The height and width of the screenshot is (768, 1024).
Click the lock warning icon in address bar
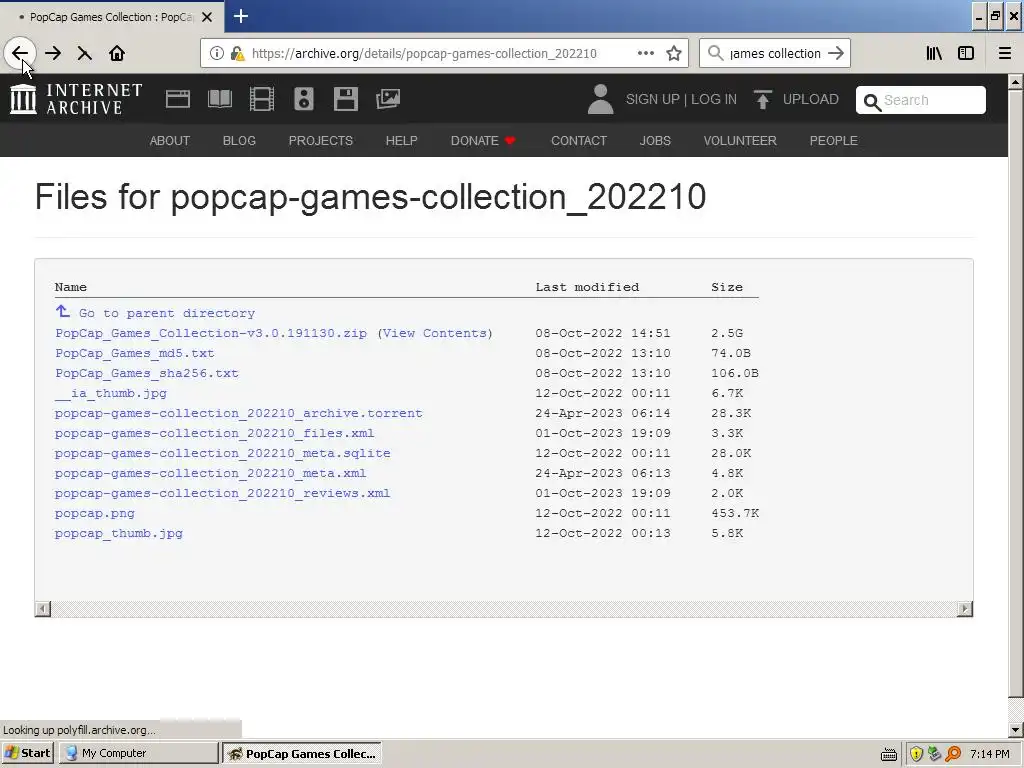237,54
